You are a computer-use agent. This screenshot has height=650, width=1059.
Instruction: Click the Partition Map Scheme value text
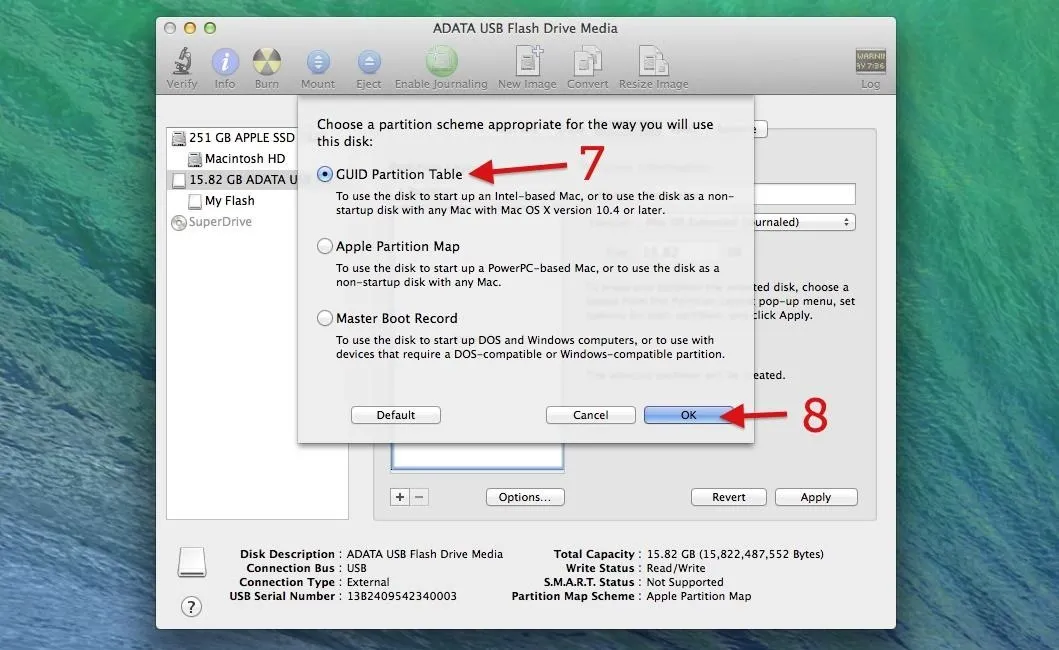coord(698,597)
